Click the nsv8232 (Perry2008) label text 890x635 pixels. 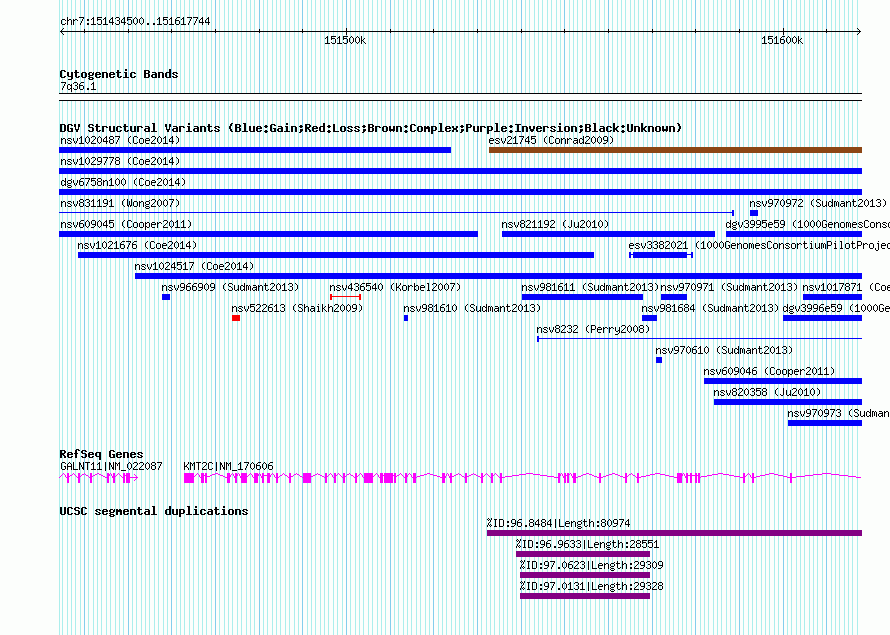point(593,329)
